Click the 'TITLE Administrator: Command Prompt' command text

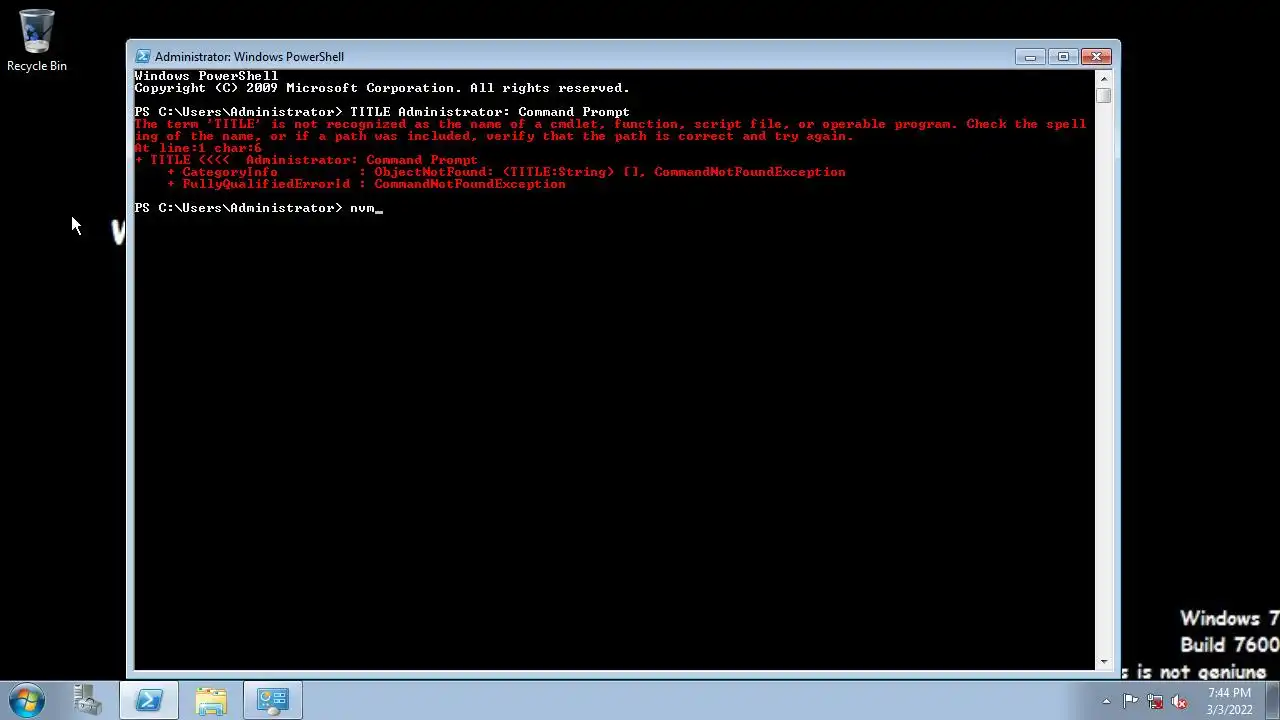click(490, 112)
